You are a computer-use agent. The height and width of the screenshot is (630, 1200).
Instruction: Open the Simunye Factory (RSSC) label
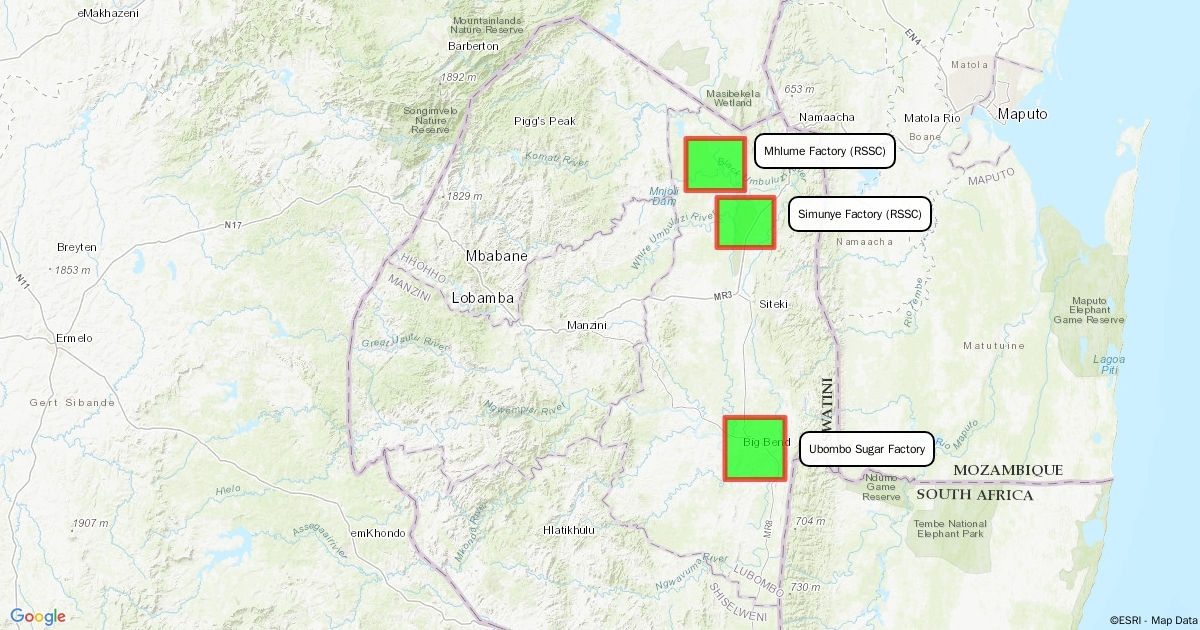(859, 214)
